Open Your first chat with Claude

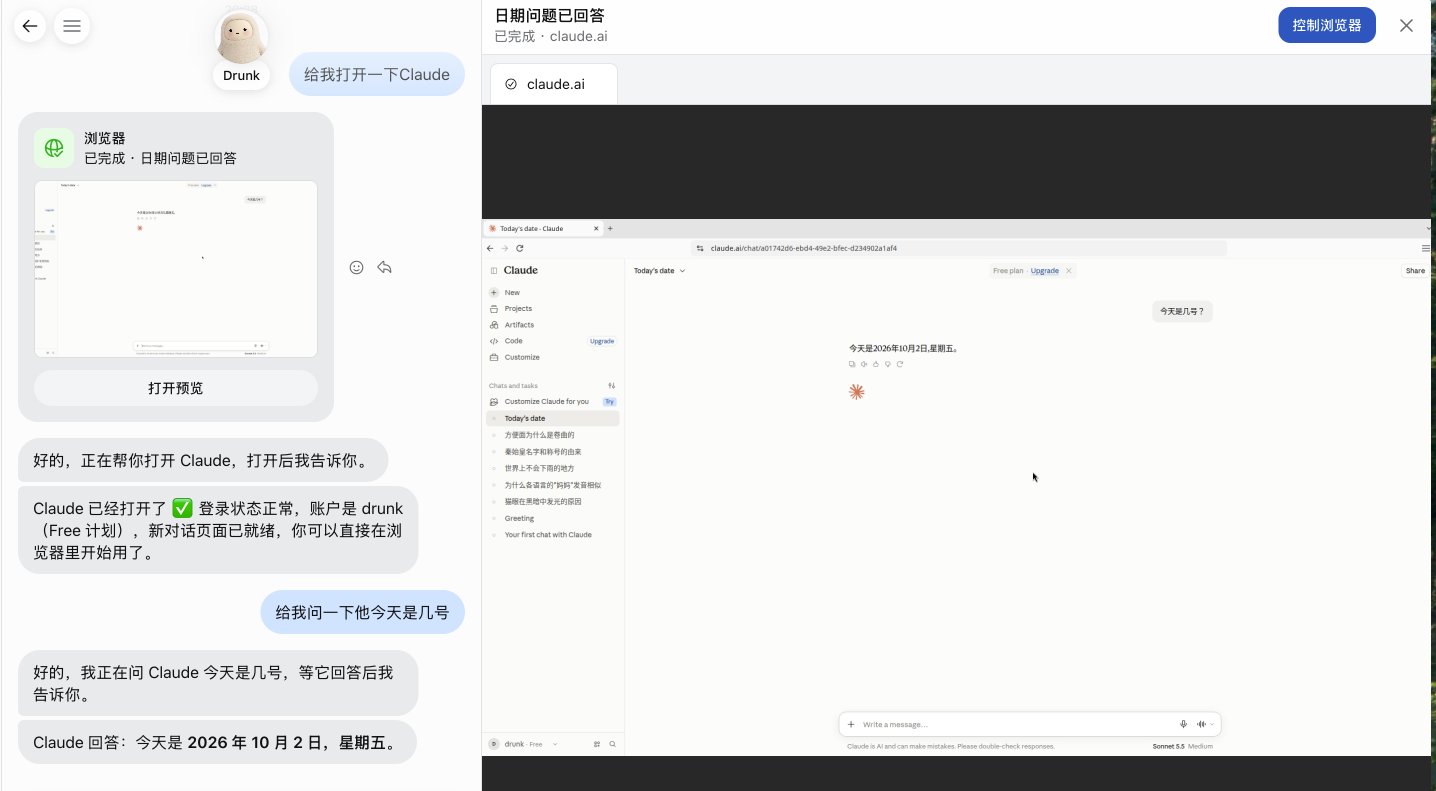[x=552, y=535]
